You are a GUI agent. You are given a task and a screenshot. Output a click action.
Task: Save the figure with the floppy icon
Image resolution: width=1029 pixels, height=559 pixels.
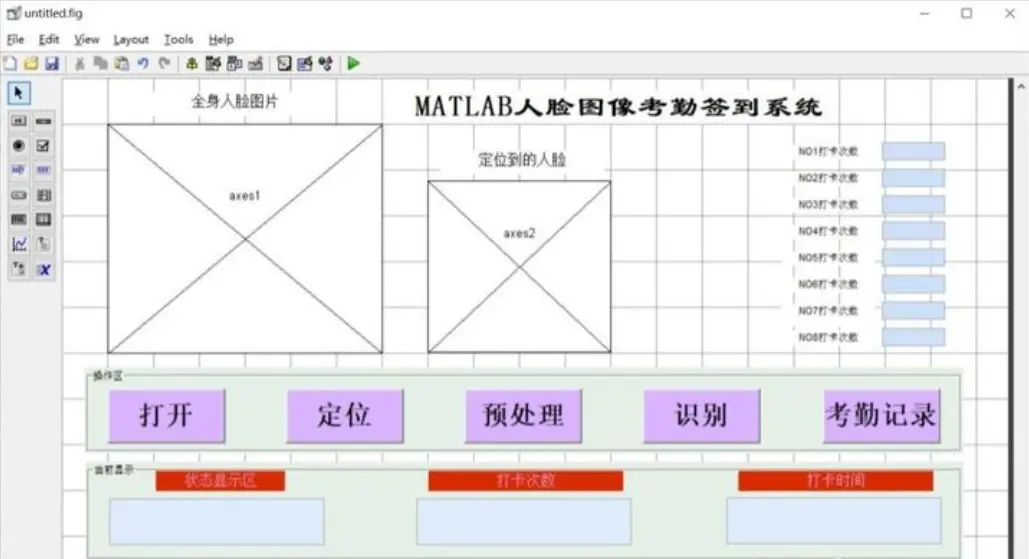(52, 64)
